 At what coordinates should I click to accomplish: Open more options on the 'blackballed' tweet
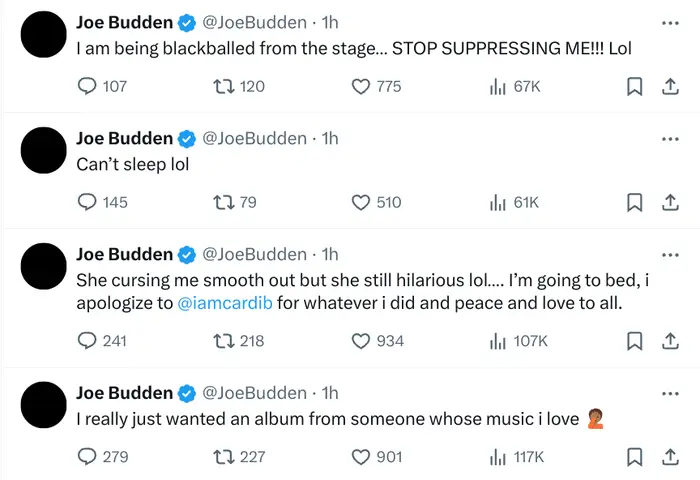(x=669, y=22)
